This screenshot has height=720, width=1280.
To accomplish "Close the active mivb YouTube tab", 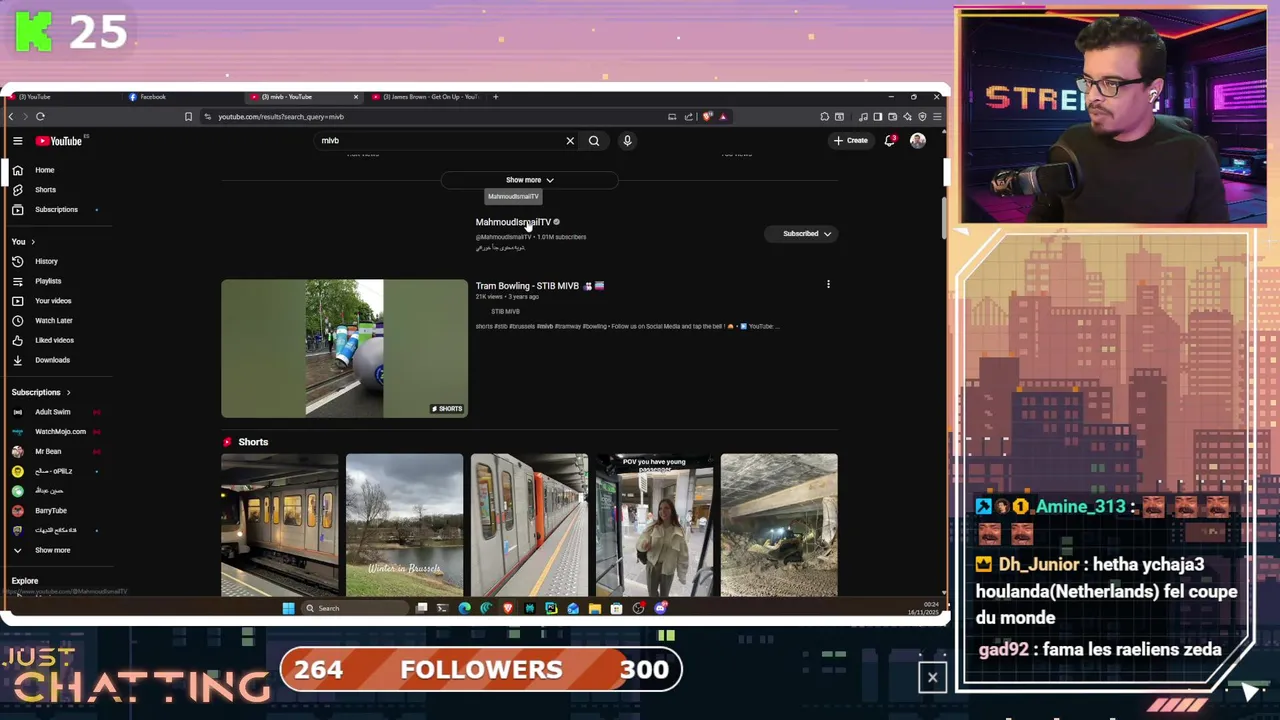I will (x=355, y=97).
